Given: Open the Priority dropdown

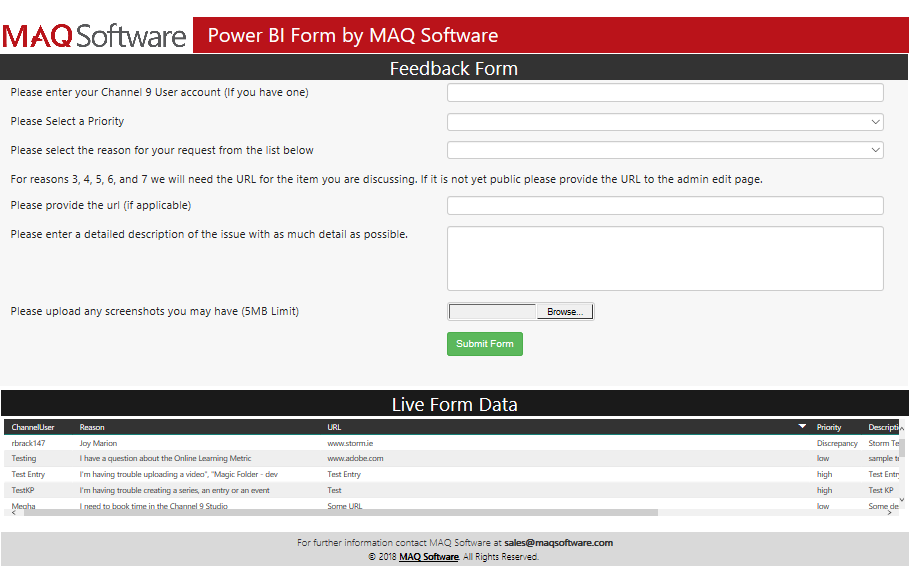Looking at the screenshot, I should [x=665, y=122].
